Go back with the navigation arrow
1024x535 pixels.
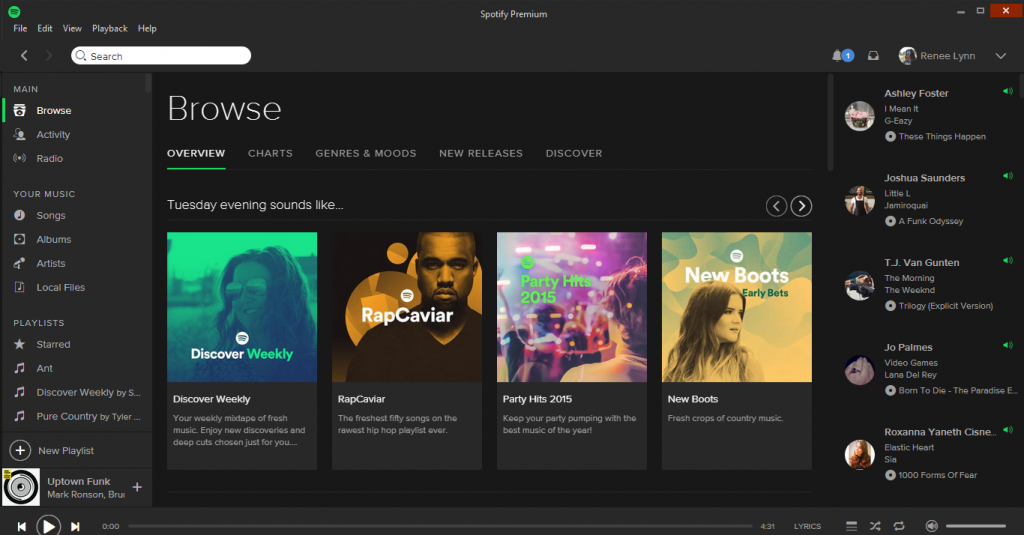point(24,56)
